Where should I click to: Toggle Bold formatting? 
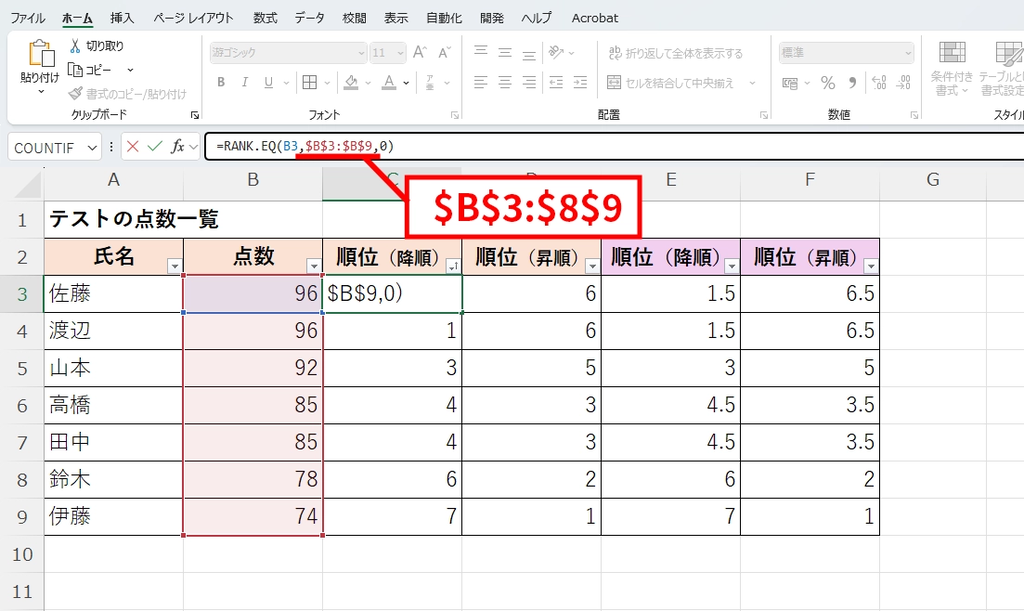[221, 82]
